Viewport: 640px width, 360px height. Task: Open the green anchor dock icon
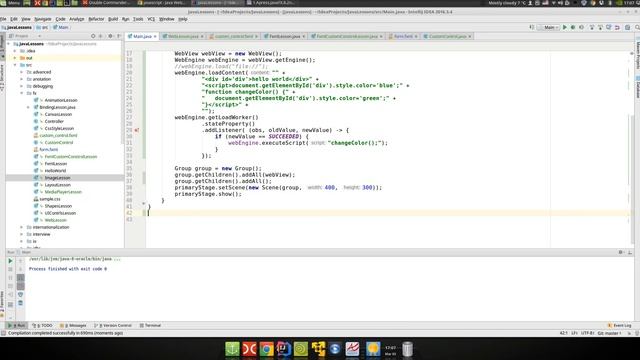click(x=232, y=349)
